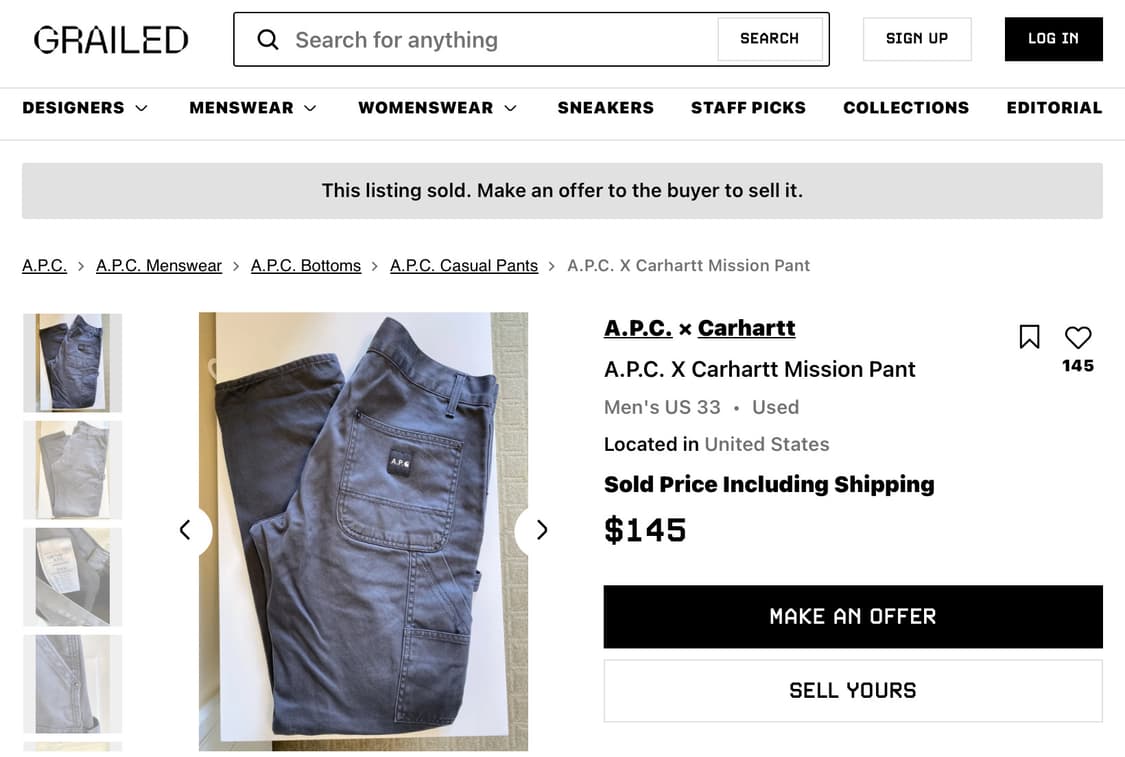Follow the A.P.C. Casual Pants breadcrumb
The width and height of the screenshot is (1125, 757).
point(464,266)
